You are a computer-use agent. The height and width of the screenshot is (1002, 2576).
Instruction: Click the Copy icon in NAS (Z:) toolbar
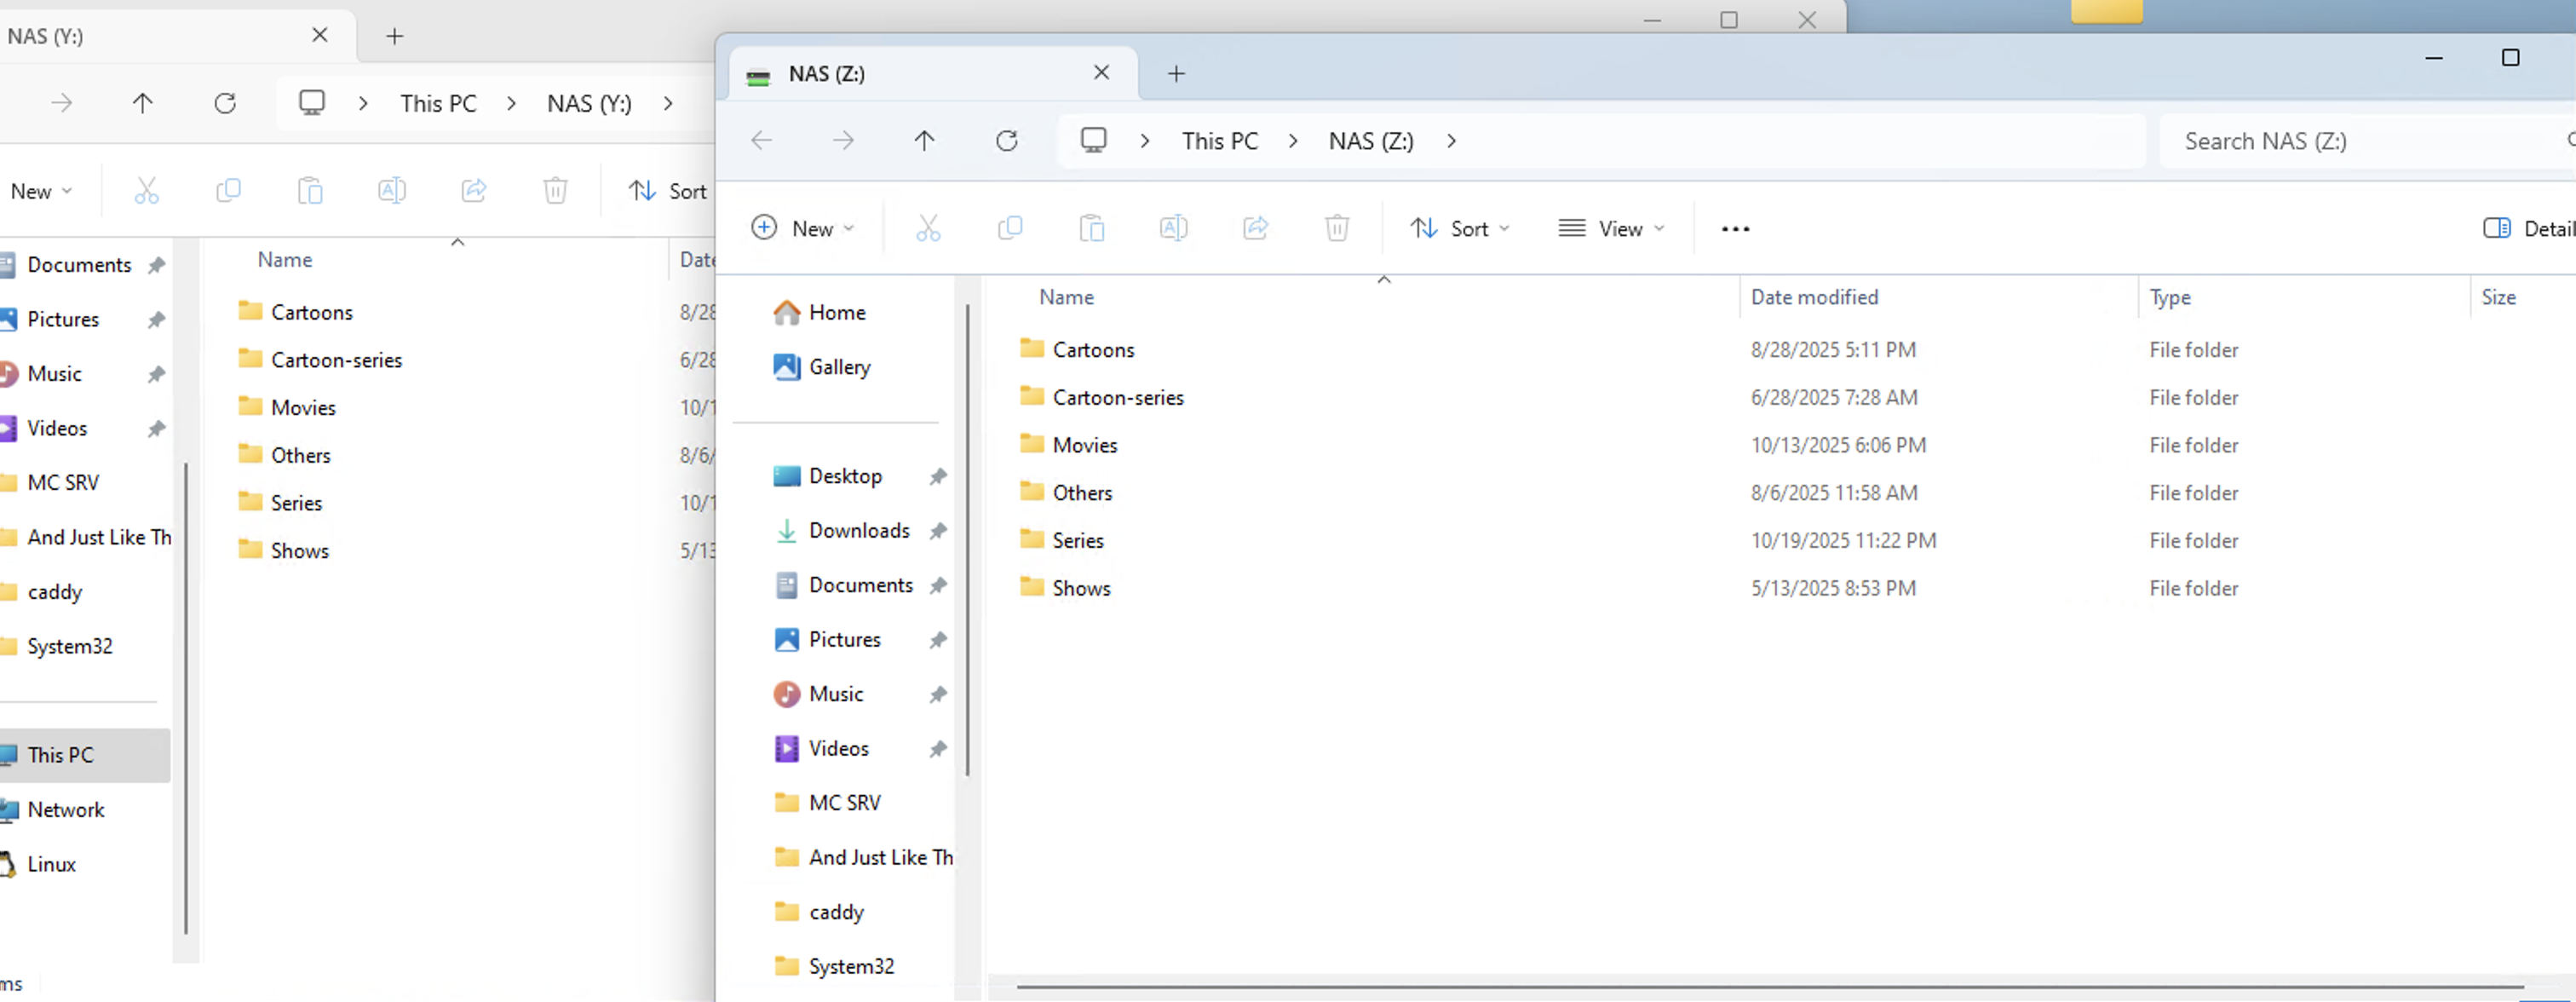click(1010, 229)
